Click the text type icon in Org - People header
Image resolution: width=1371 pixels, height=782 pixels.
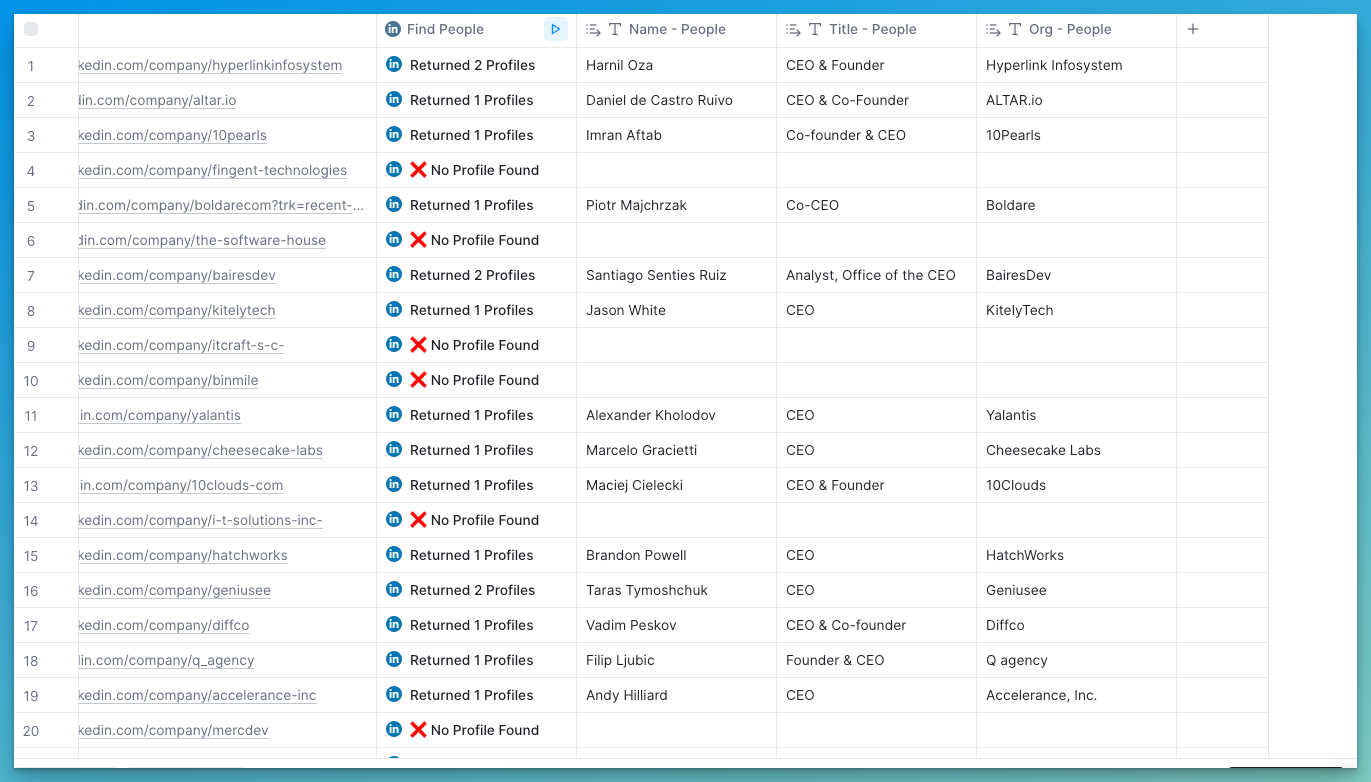[x=1015, y=30]
